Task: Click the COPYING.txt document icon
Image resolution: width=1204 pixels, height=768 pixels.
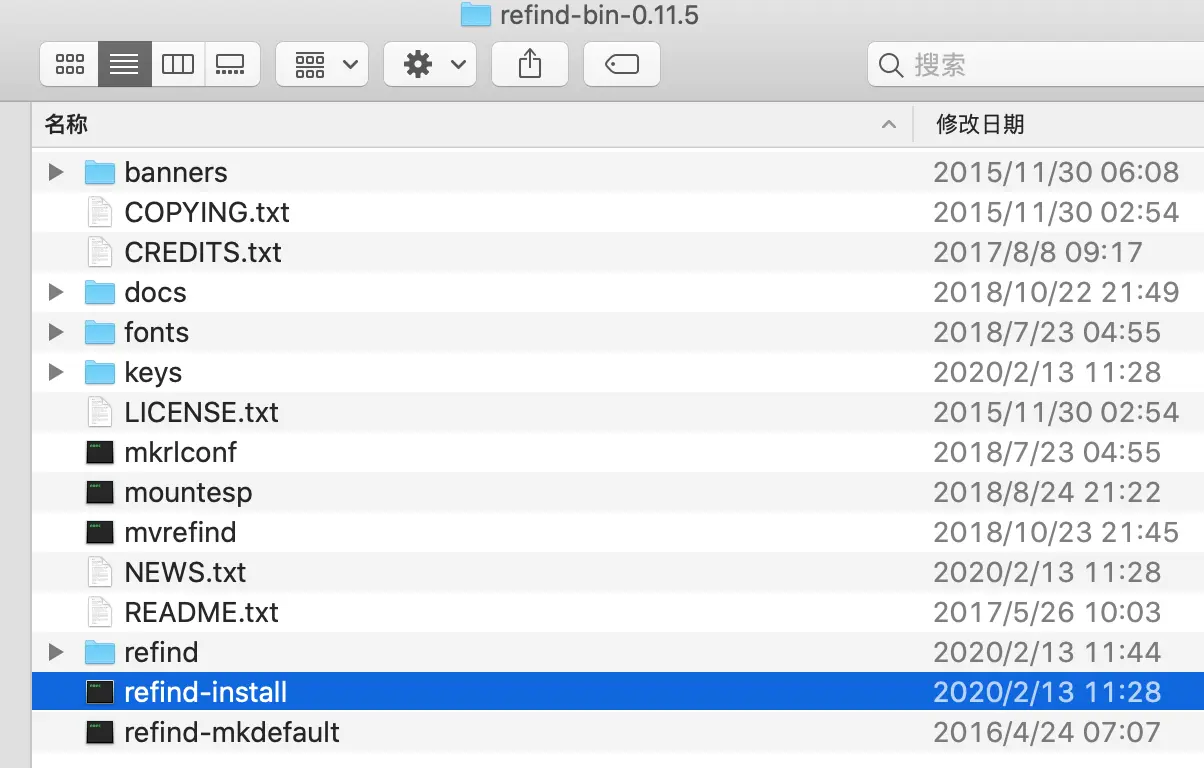Action: [100, 212]
